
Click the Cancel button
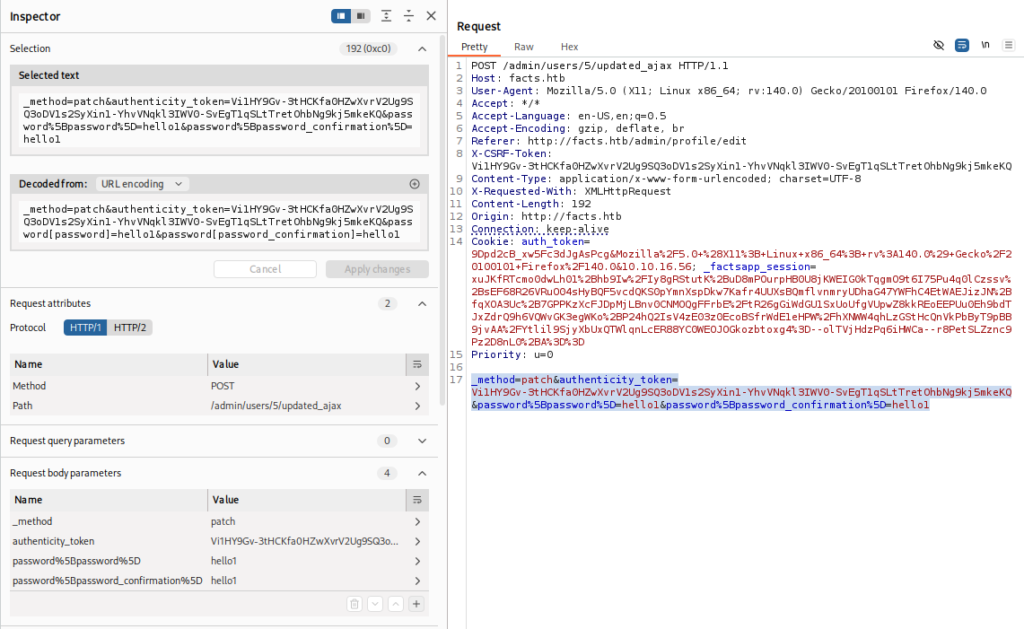tap(265, 269)
